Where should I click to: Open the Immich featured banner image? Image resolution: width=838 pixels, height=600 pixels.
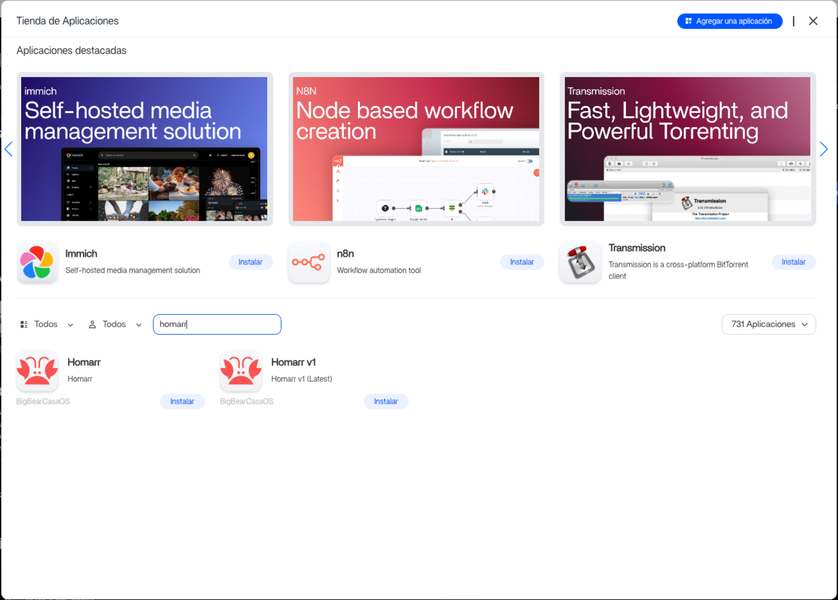click(x=144, y=149)
